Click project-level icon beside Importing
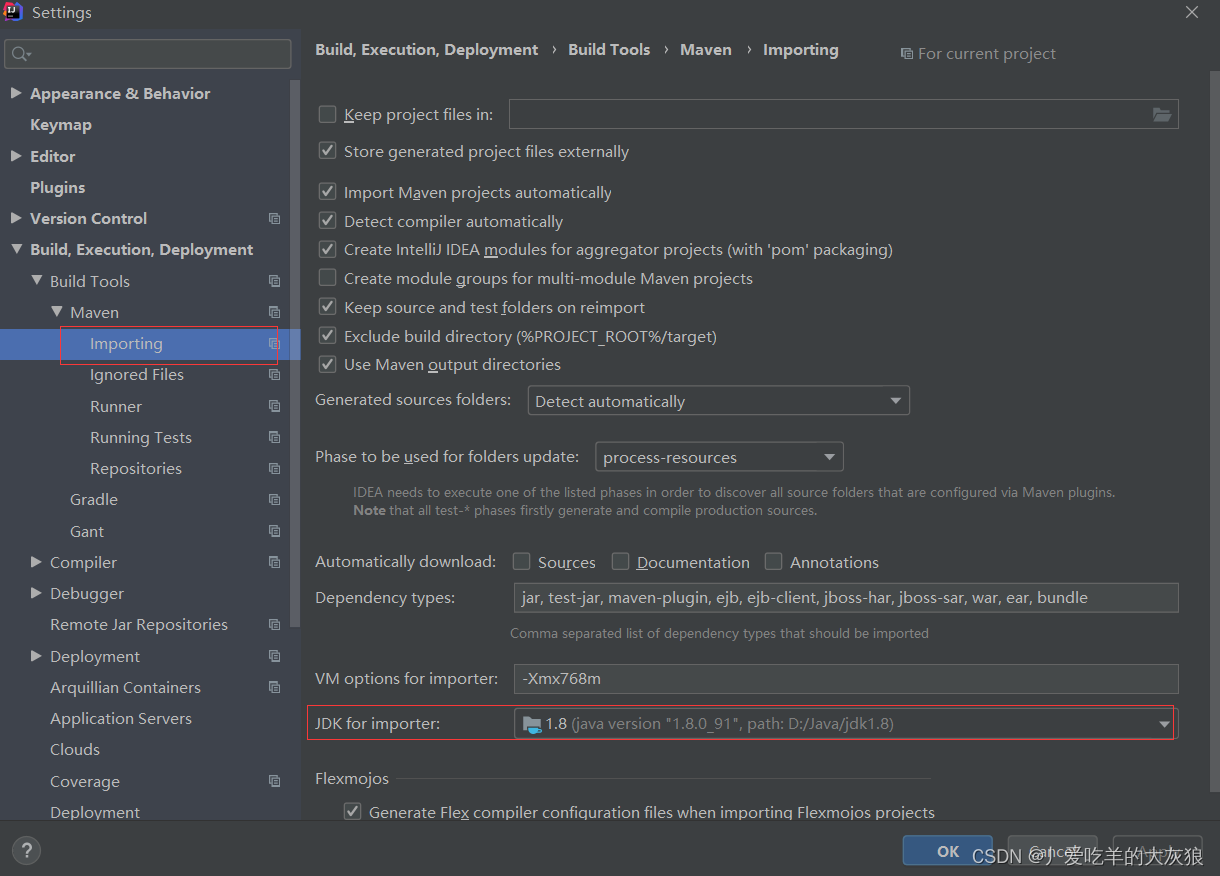Screen dimensions: 1220x876 tap(275, 343)
